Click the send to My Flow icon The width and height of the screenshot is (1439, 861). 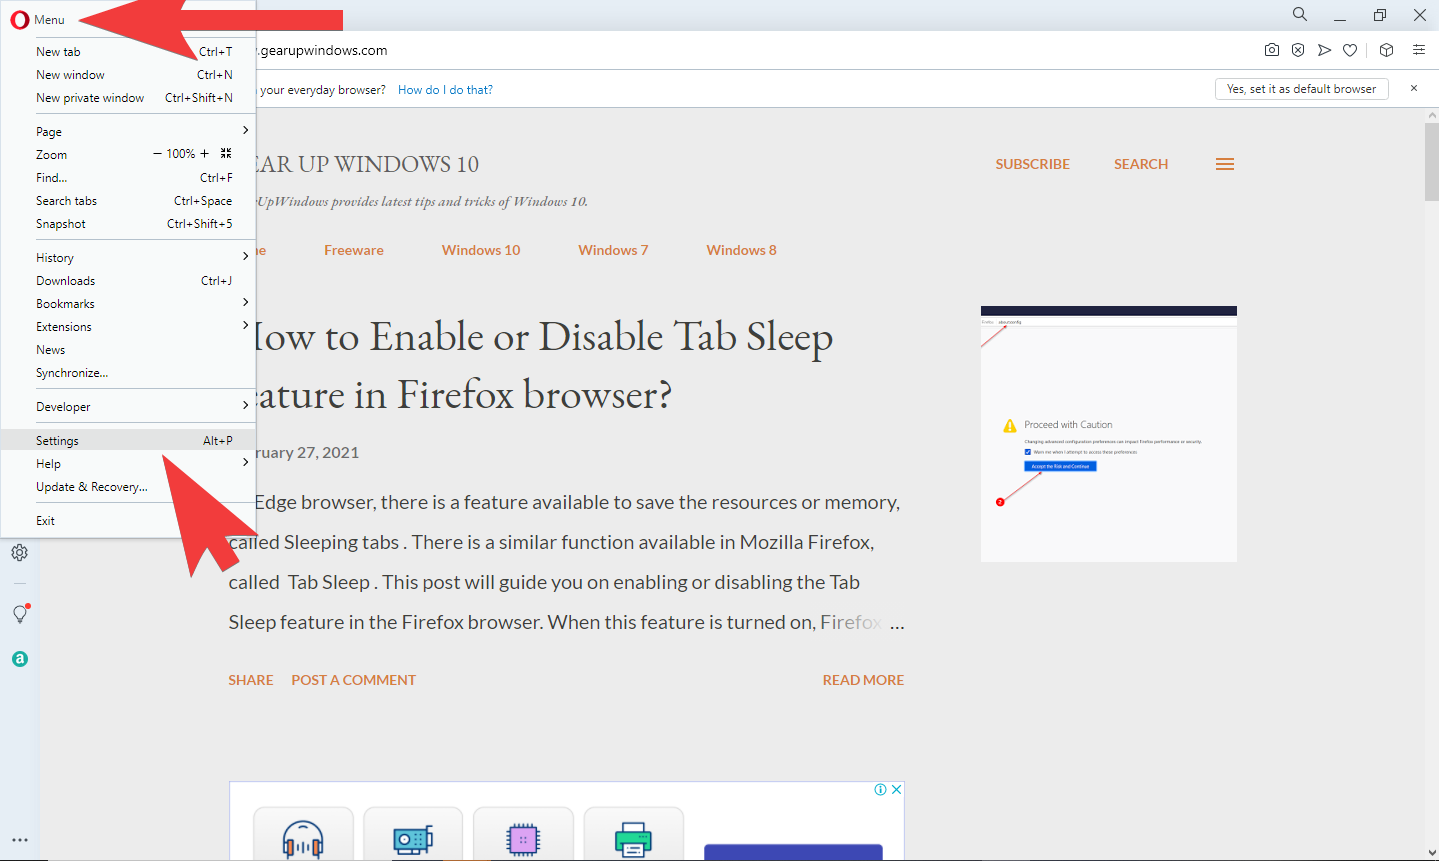pos(1324,50)
